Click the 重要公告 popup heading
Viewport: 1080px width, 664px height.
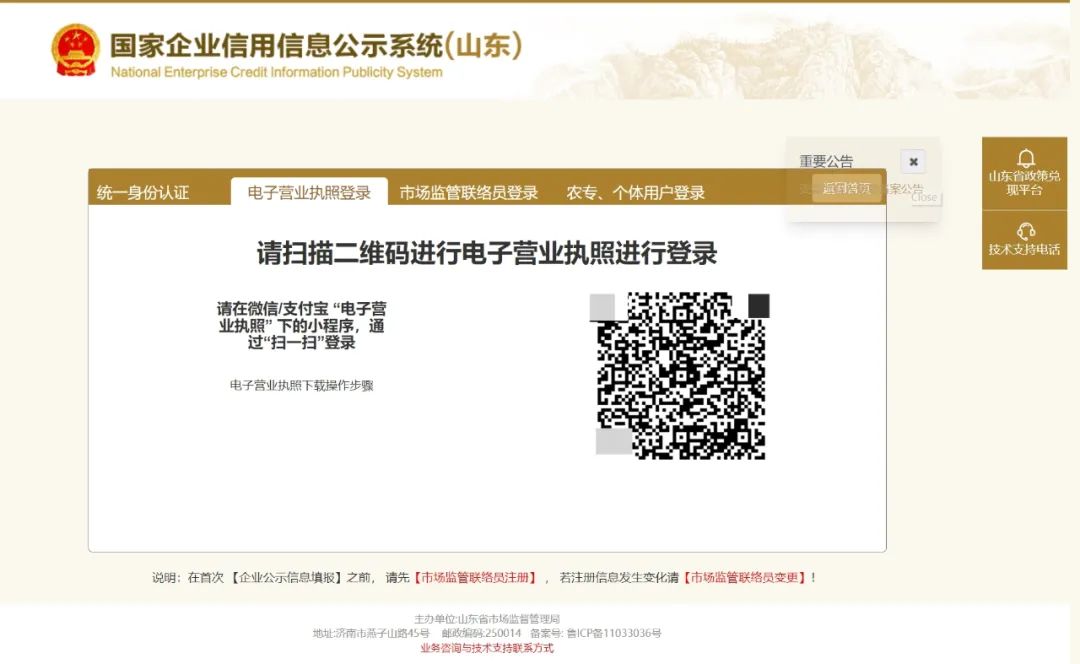point(826,162)
